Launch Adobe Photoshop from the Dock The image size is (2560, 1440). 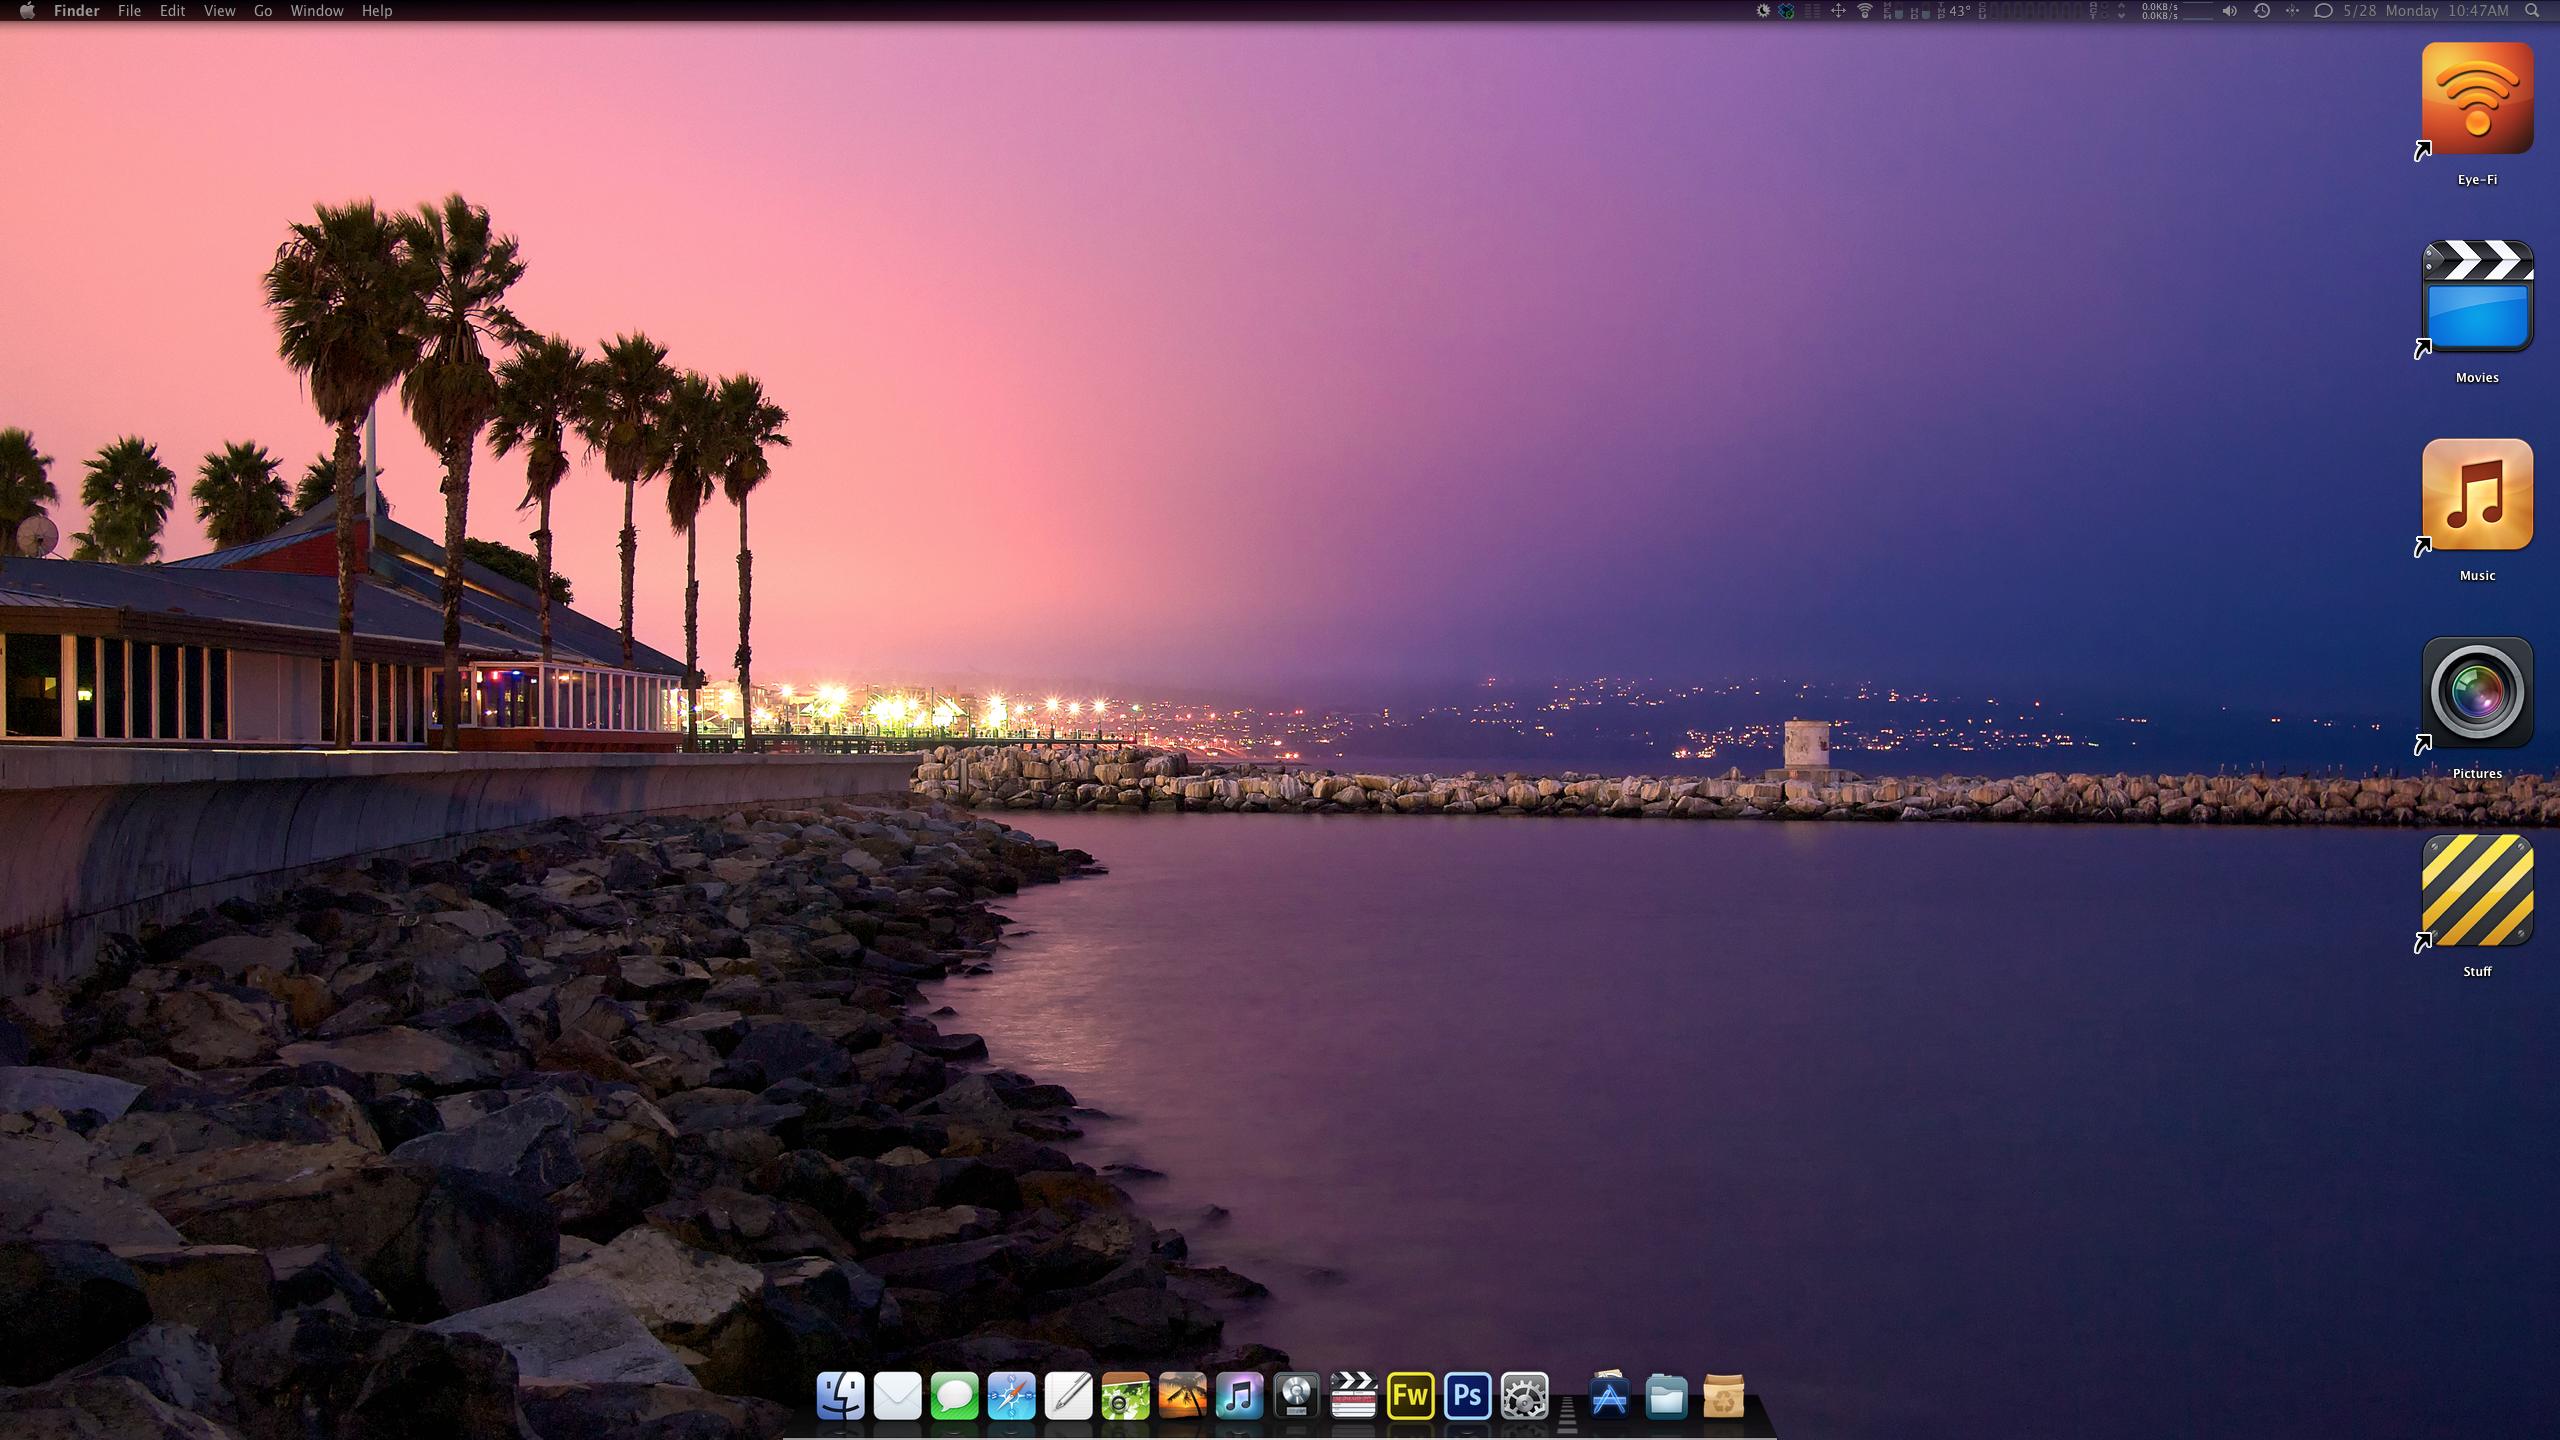coord(1467,1396)
